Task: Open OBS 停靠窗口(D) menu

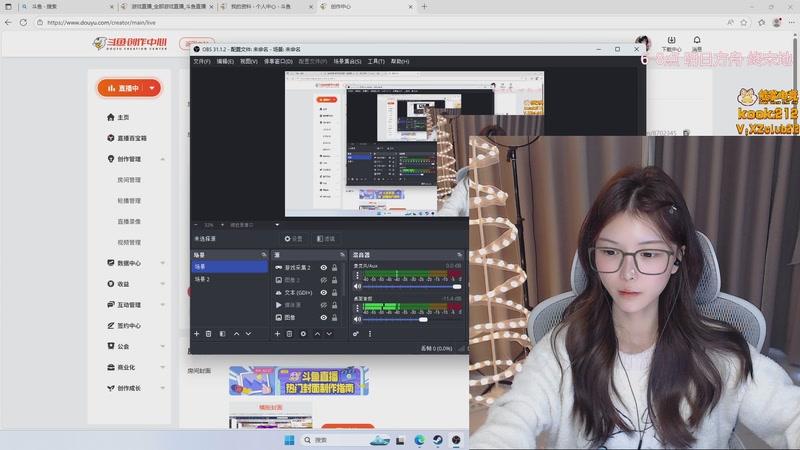Action: click(278, 61)
